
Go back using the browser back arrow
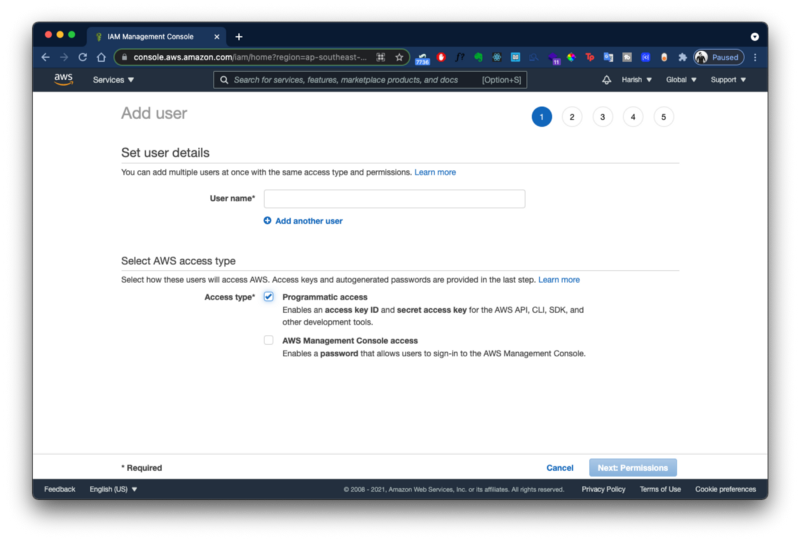click(45, 57)
